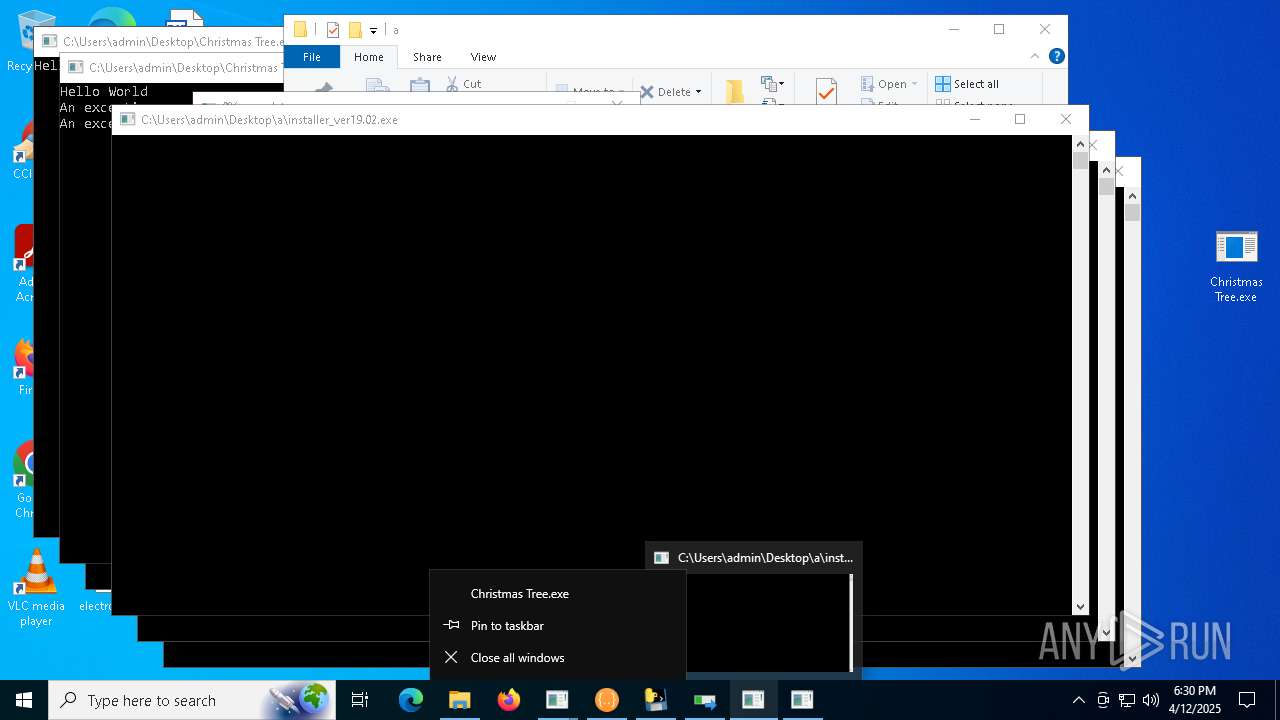Click the search highlights icon in search box

click(299, 700)
